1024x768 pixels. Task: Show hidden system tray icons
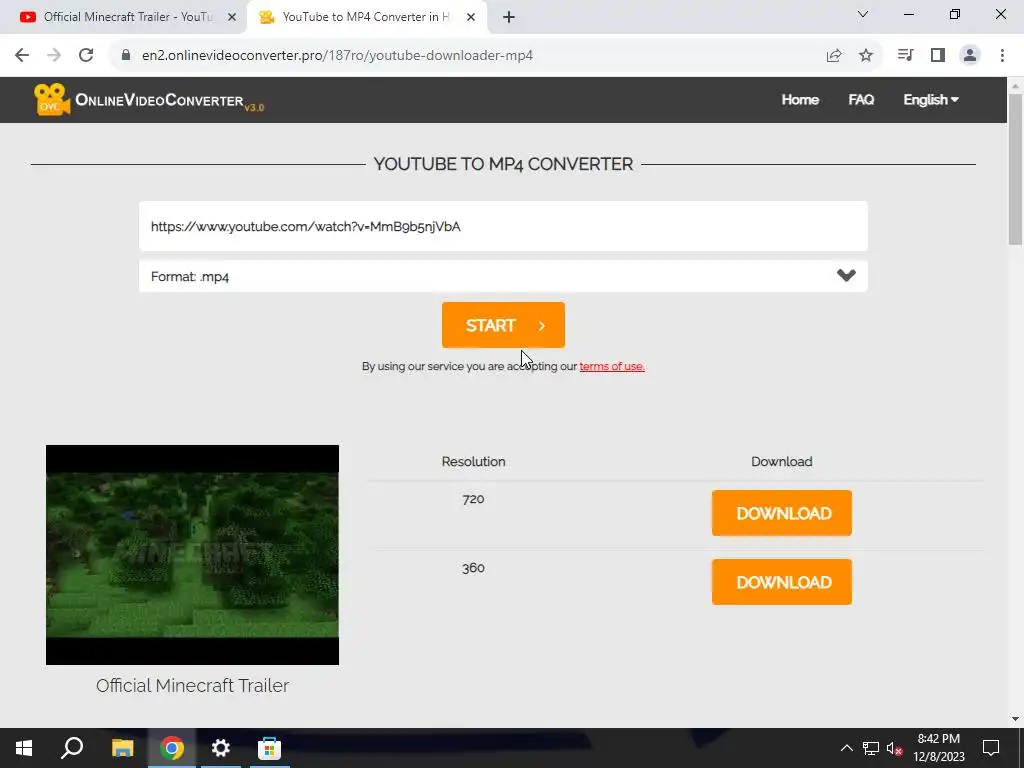[x=846, y=748]
